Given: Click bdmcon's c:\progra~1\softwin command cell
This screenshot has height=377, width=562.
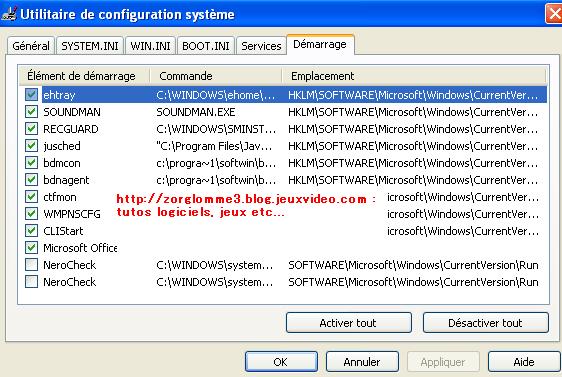Looking at the screenshot, I should point(216,163).
